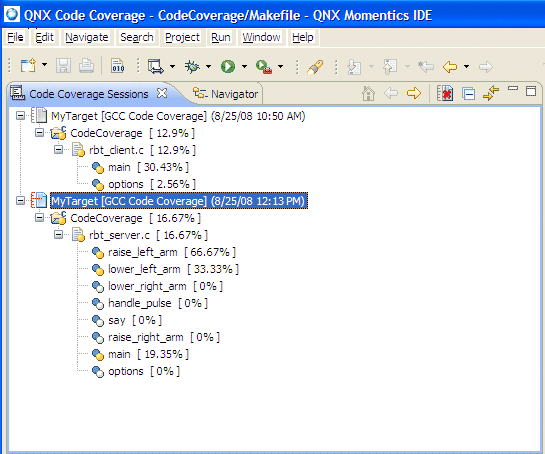Click the Home icon in view toolbar
Image resolution: width=545 pixels, height=454 pixels.
[x=368, y=93]
